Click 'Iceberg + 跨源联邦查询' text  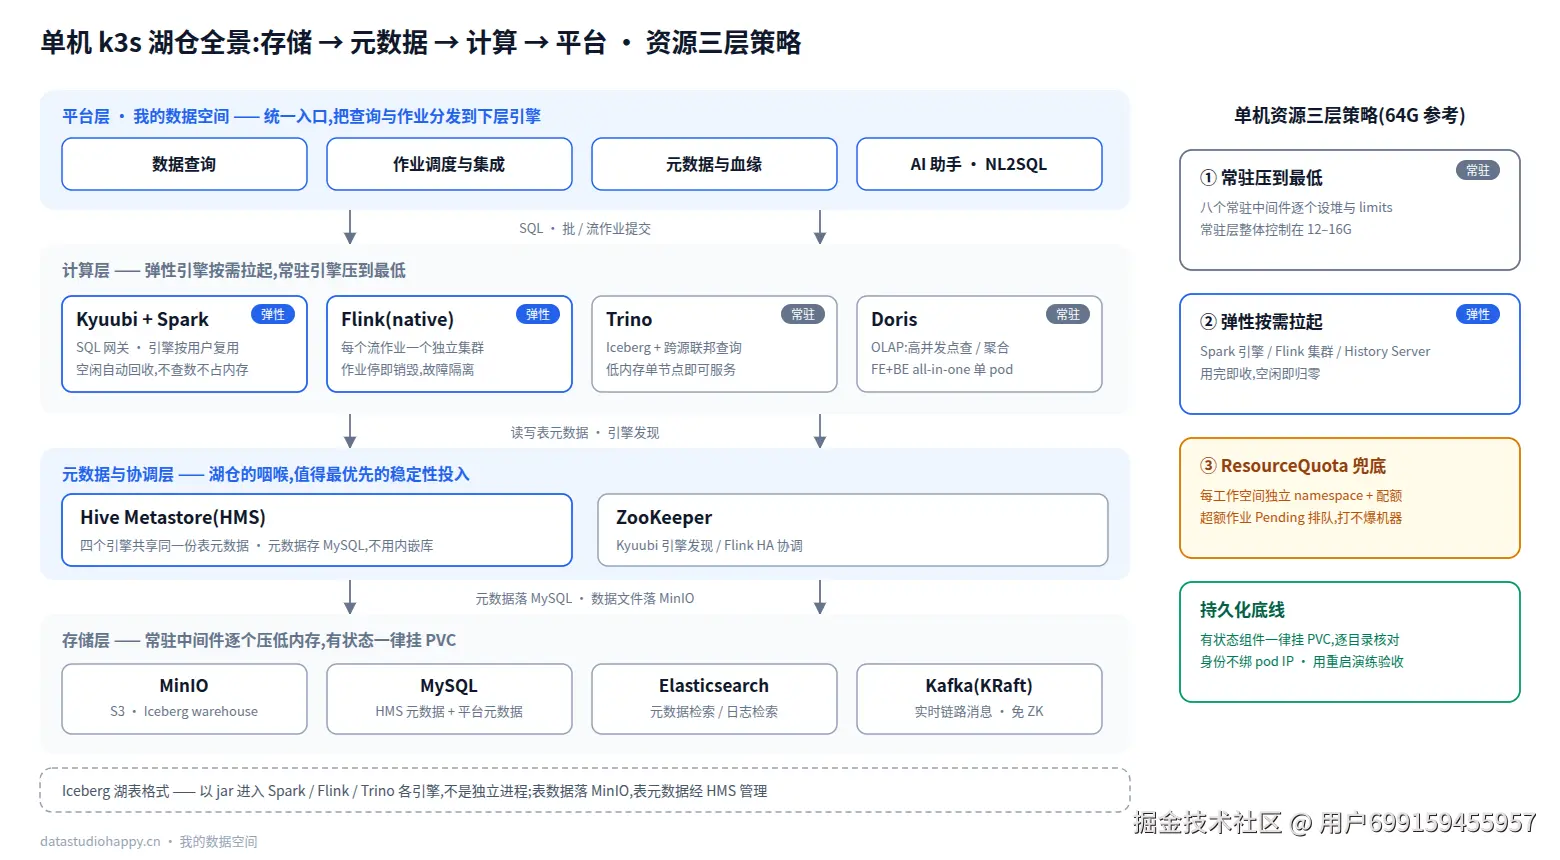tap(674, 348)
